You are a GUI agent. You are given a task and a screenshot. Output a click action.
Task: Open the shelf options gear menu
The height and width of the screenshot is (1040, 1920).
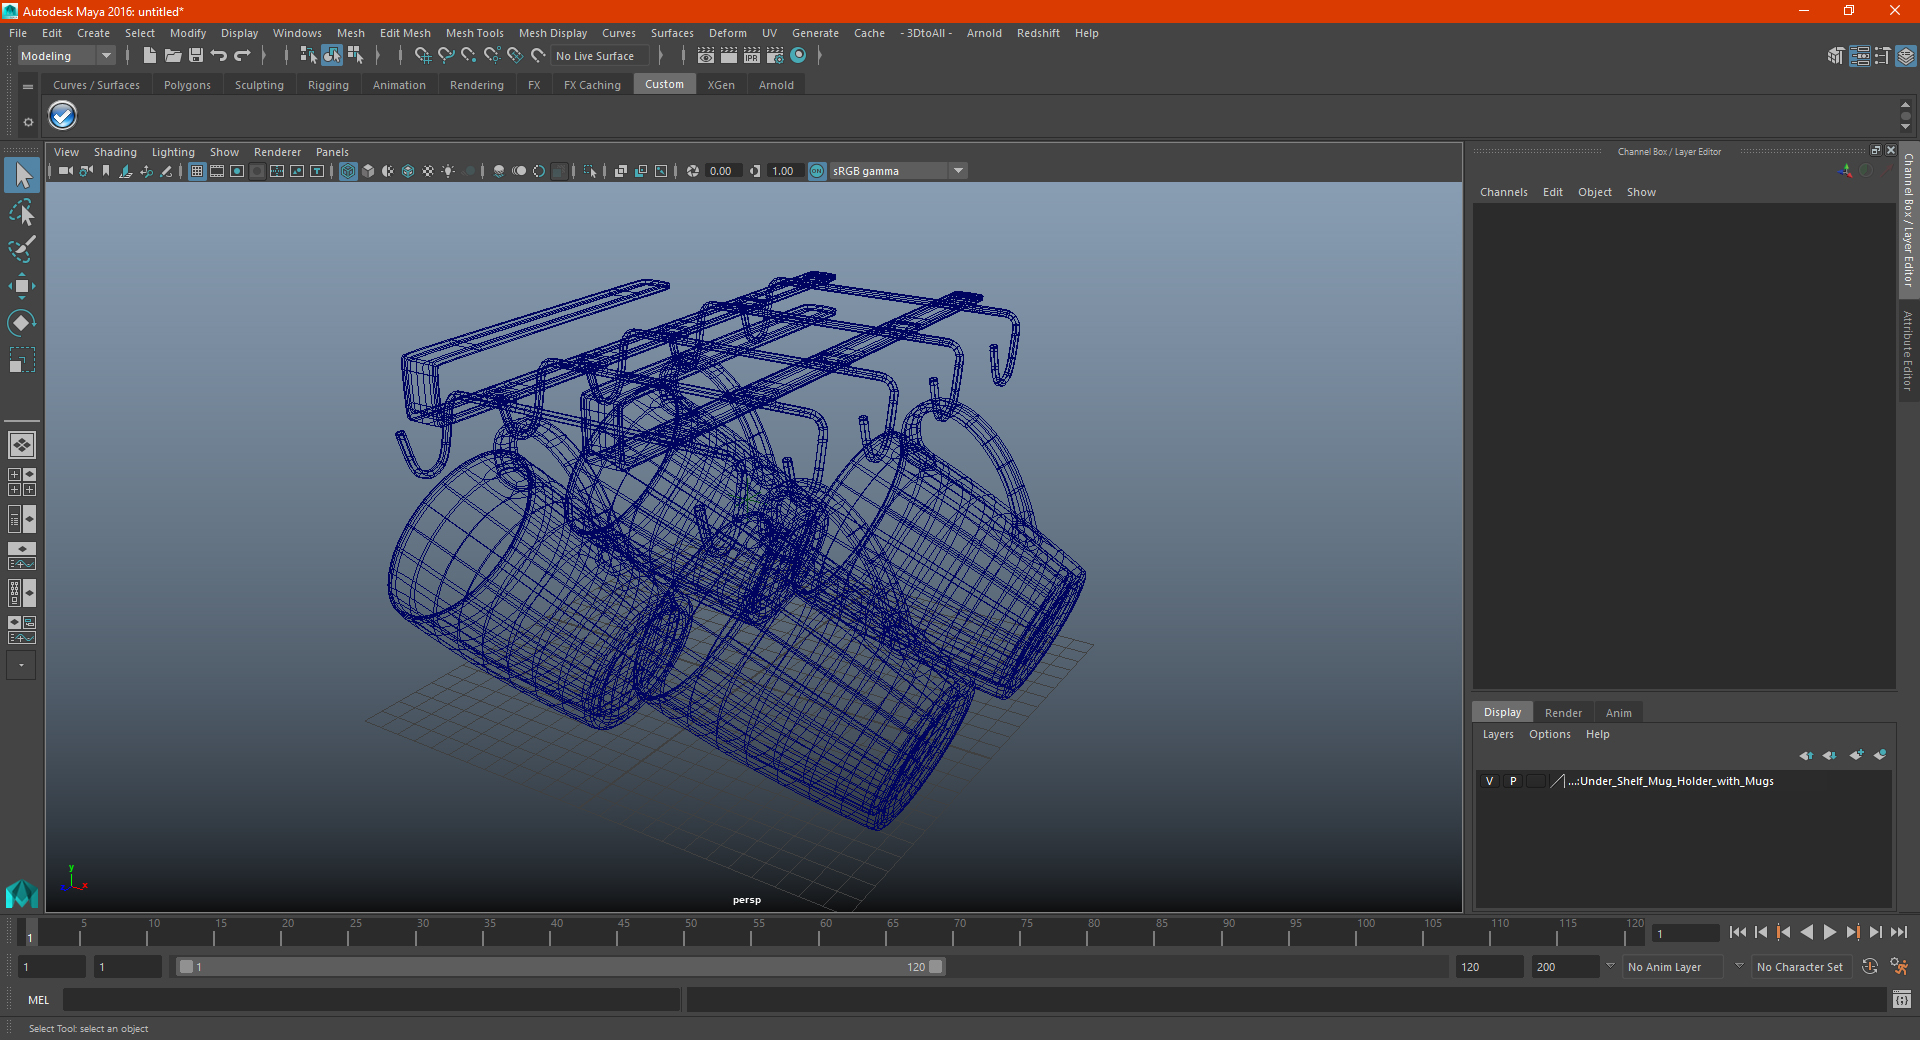click(x=28, y=122)
